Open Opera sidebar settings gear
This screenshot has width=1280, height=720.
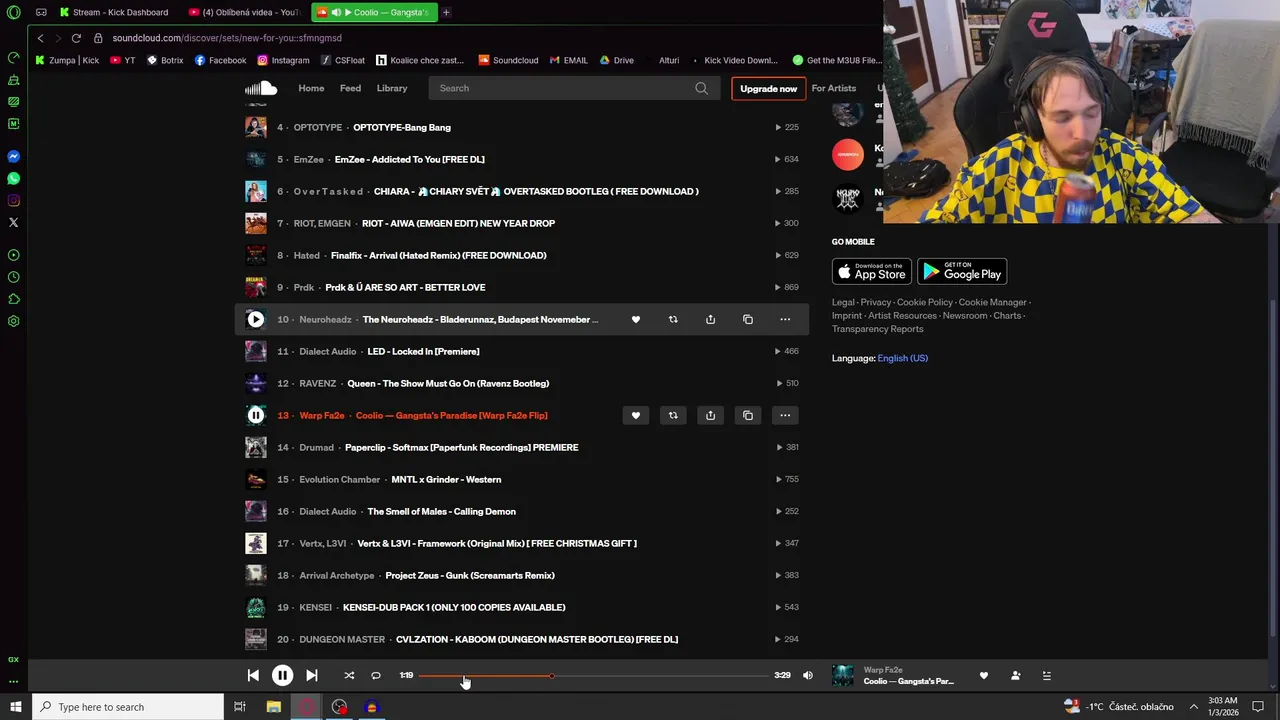click(x=14, y=321)
